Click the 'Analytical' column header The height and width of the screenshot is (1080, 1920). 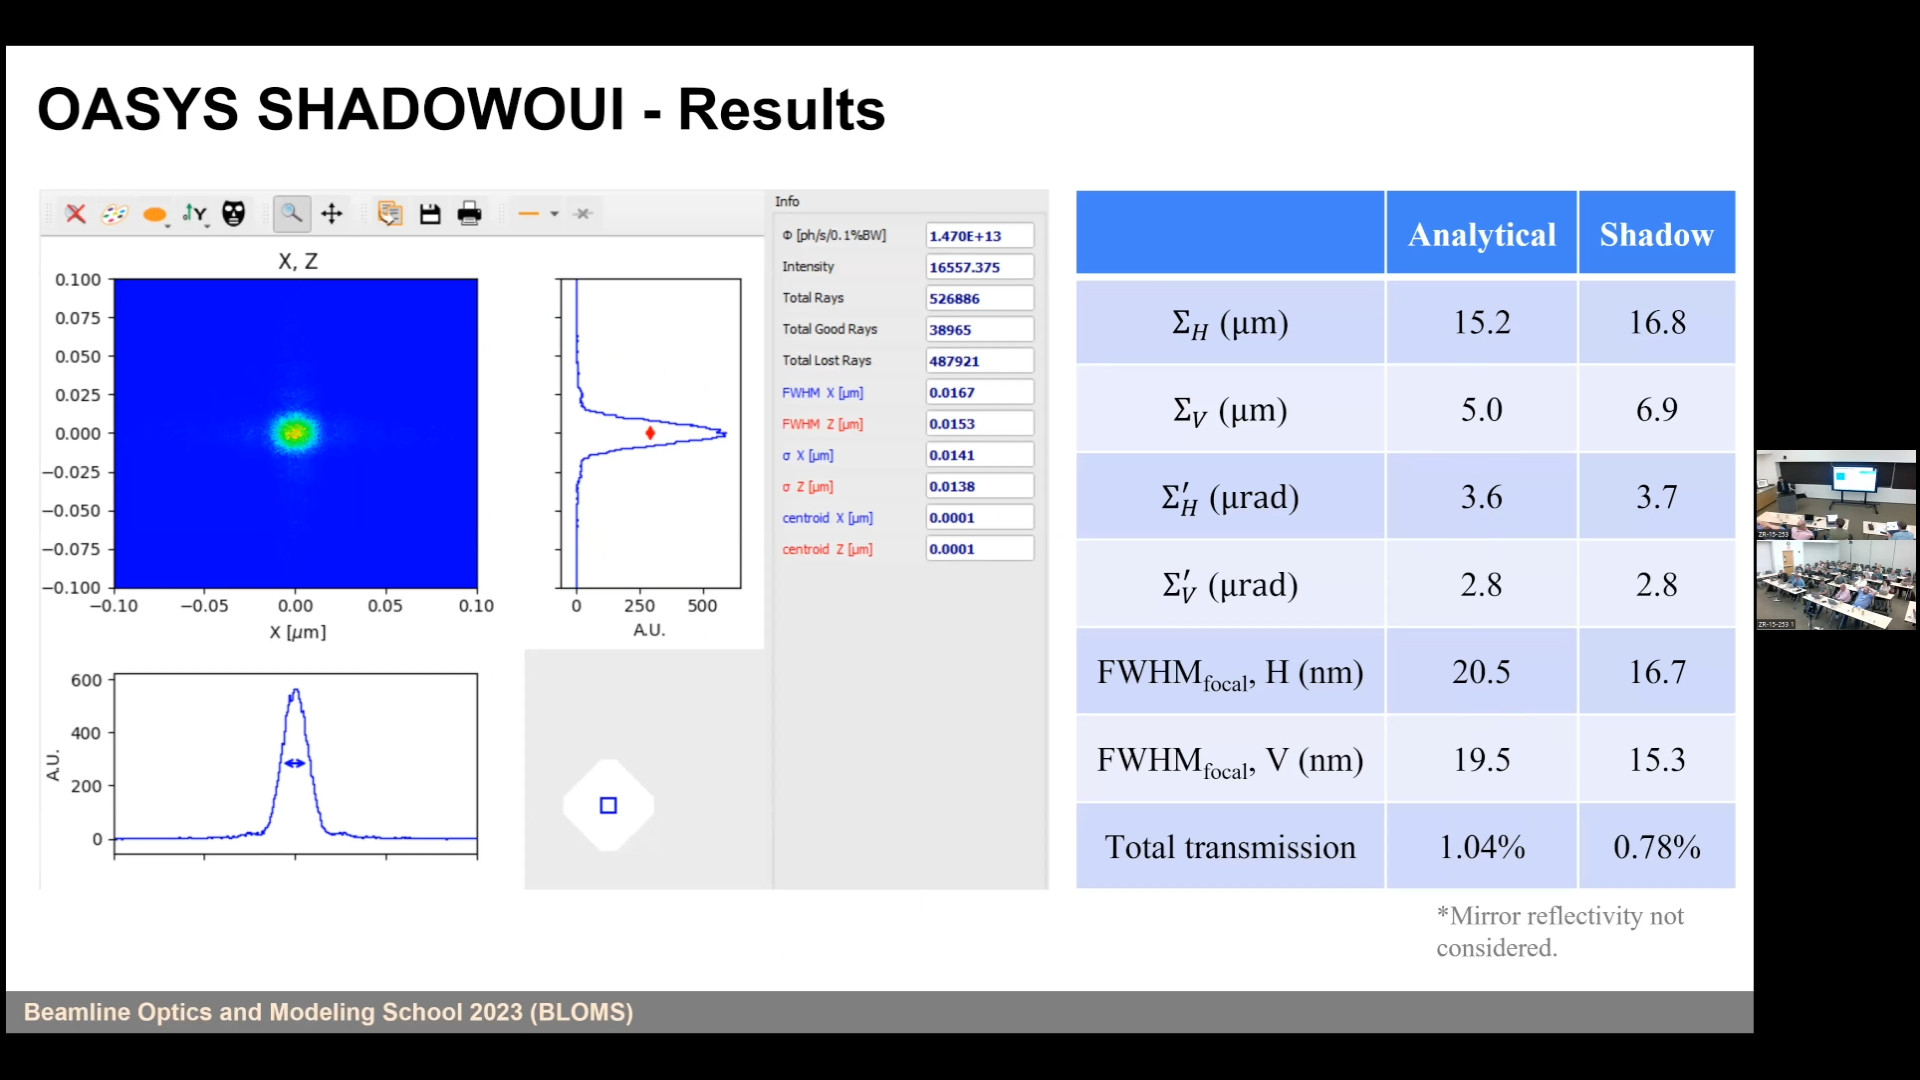click(1482, 234)
